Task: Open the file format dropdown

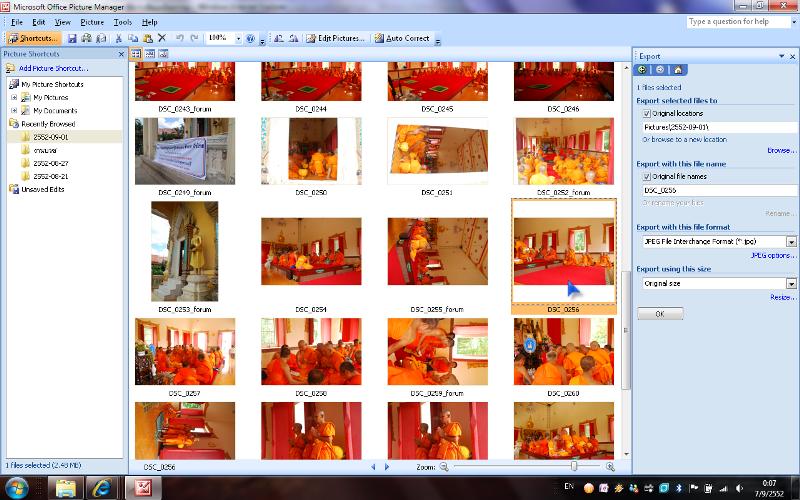Action: coord(791,242)
